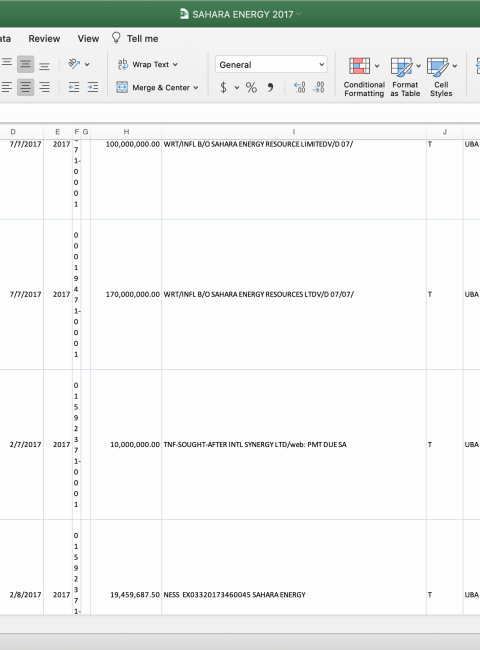Open the Wrap Text dropdown arrow
The width and height of the screenshot is (480, 650).
coord(175,64)
